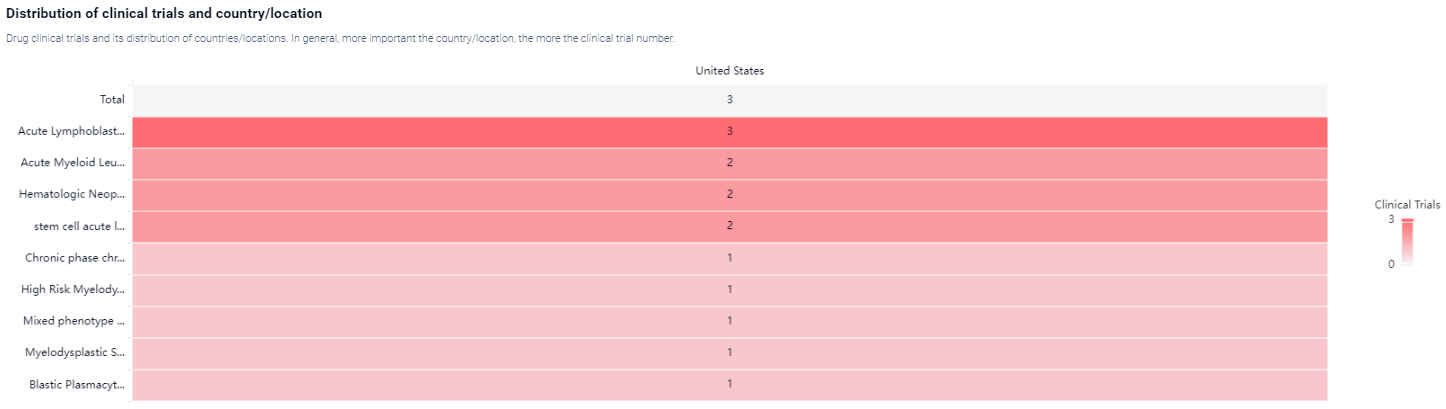Click the Clinical Trials legend gradient bar

[1407, 242]
